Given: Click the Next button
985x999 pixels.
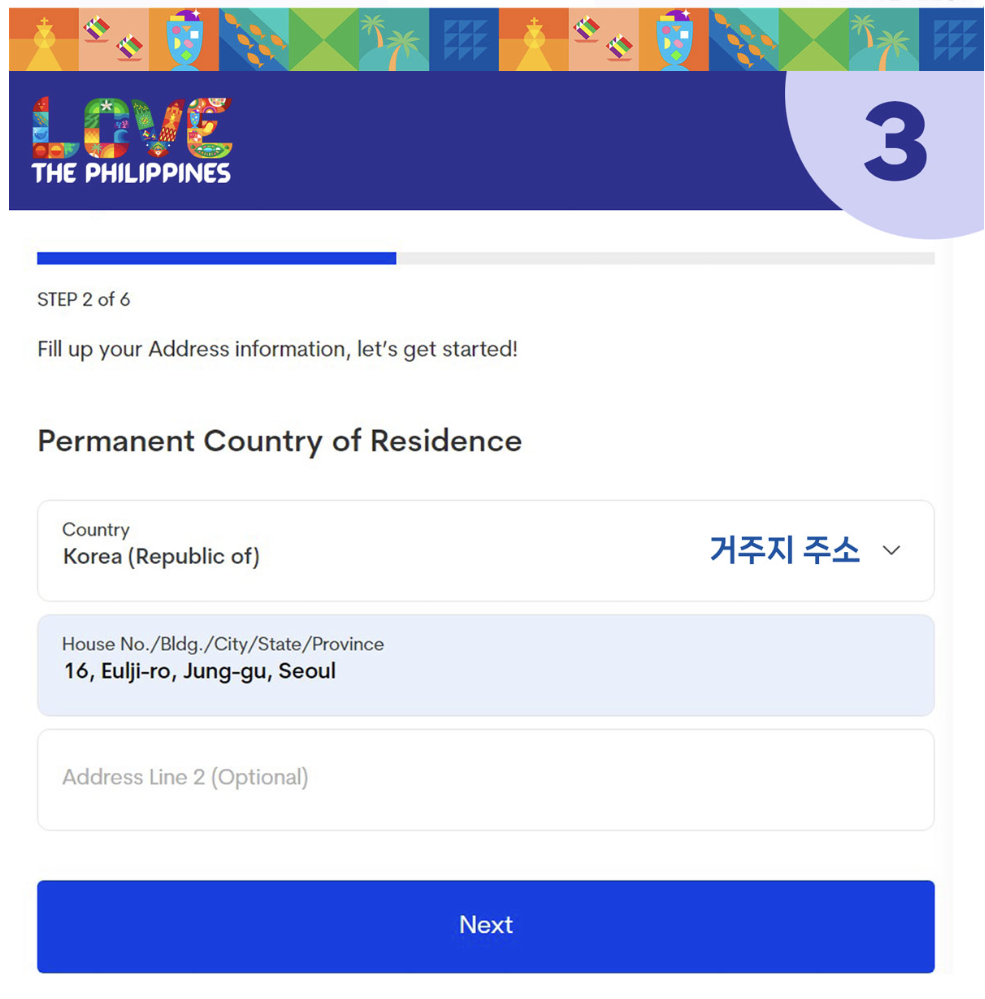Looking at the screenshot, I should point(485,926).
